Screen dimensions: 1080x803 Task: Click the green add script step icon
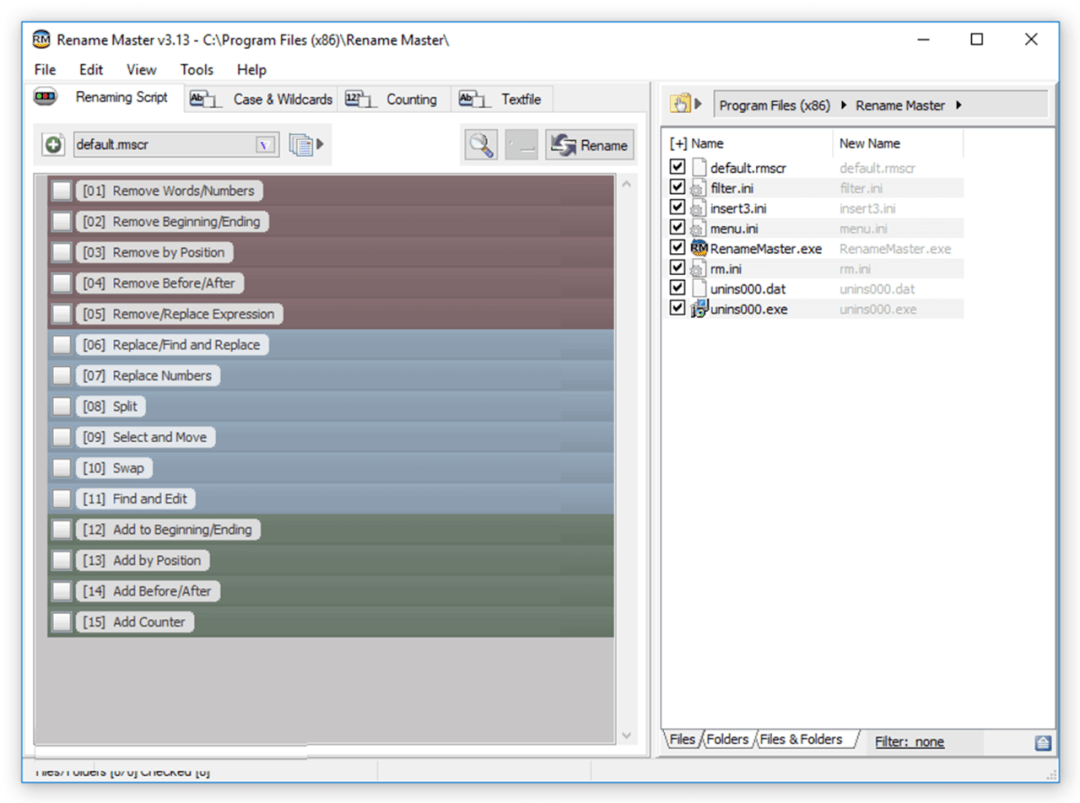[53, 145]
